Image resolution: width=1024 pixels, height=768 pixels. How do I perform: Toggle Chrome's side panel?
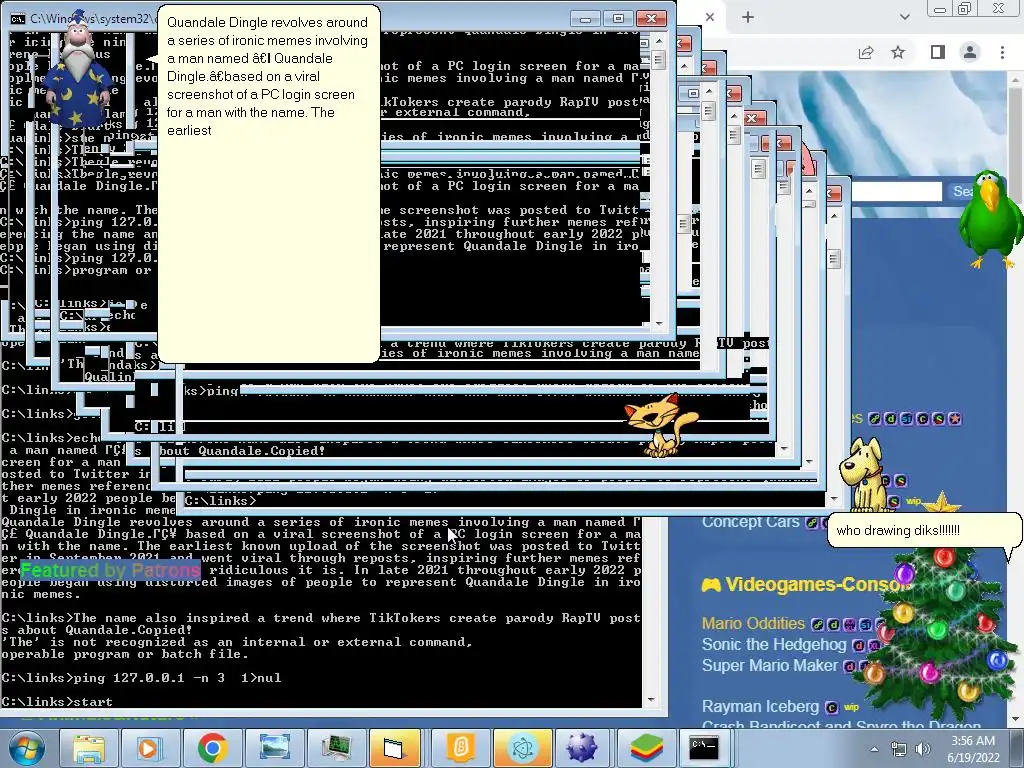938,52
